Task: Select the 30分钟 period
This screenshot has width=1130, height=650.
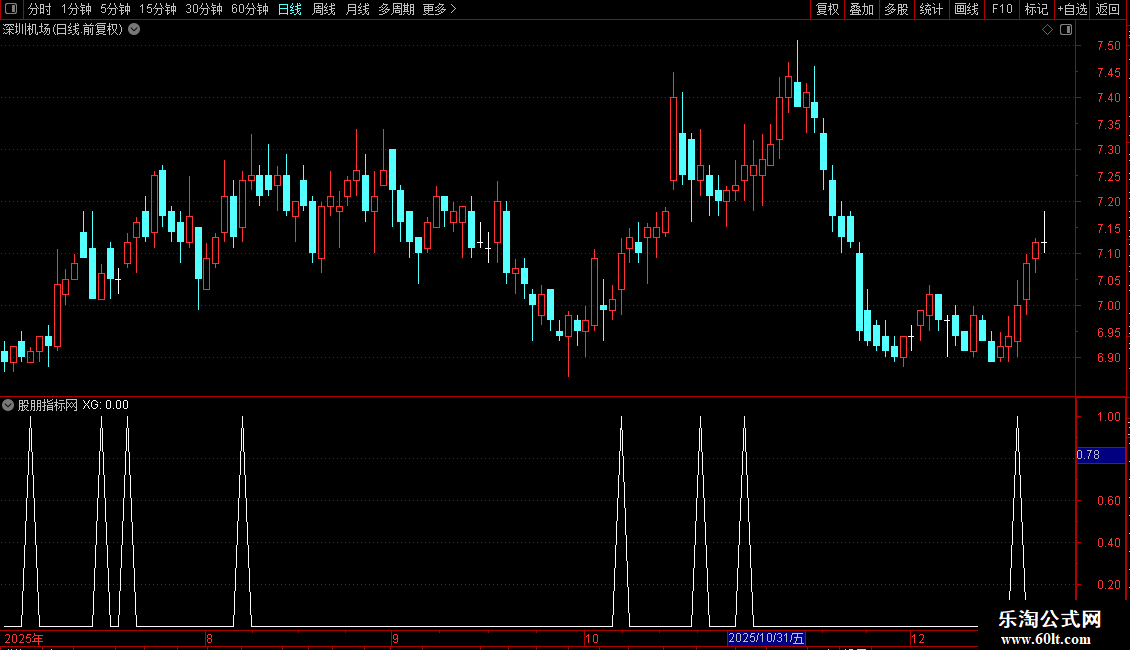Action: (x=204, y=9)
